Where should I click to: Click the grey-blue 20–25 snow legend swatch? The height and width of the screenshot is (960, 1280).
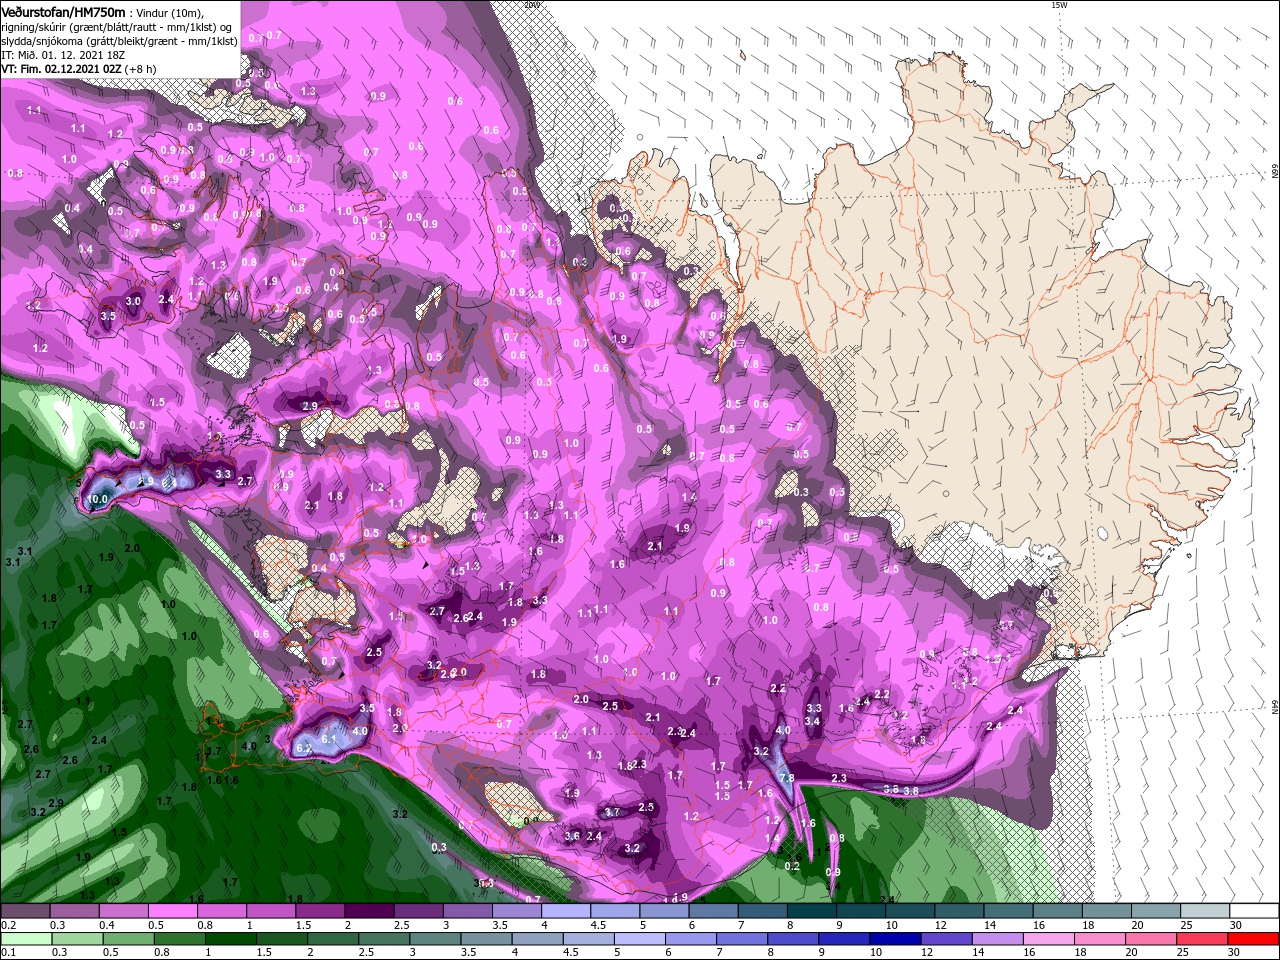[x=1158, y=911]
